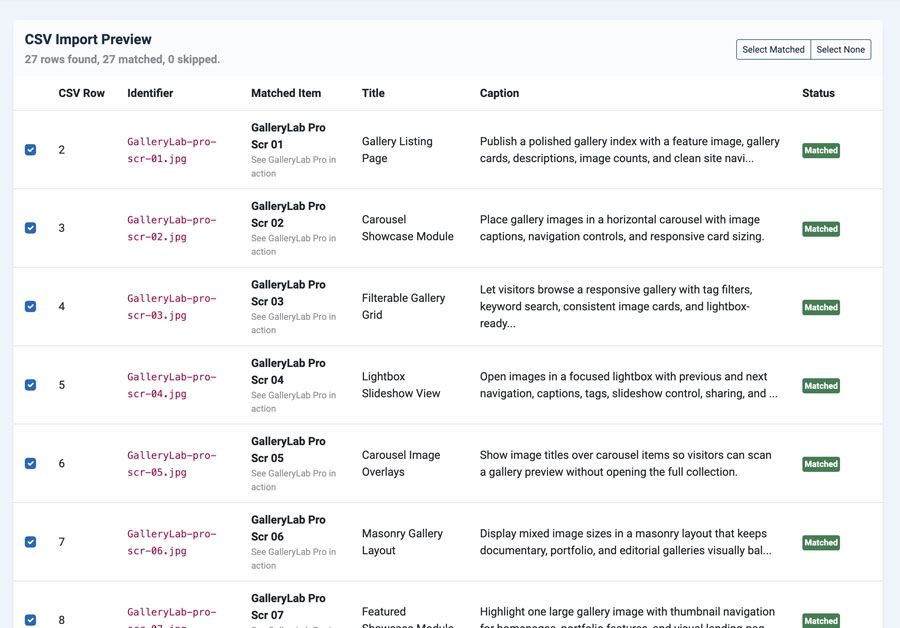The image size is (900, 628).
Task: Select identifier GalleryLab-pro-scr-05.jpg
Action: click(172, 463)
